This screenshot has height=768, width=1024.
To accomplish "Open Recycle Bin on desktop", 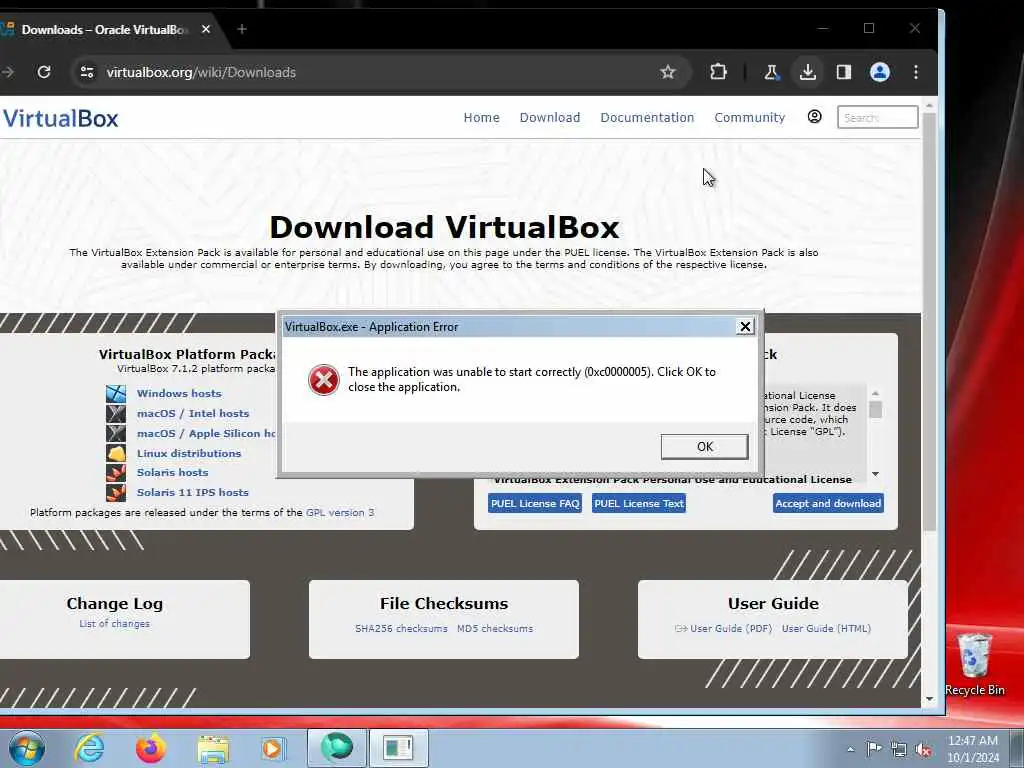I will 974,664.
